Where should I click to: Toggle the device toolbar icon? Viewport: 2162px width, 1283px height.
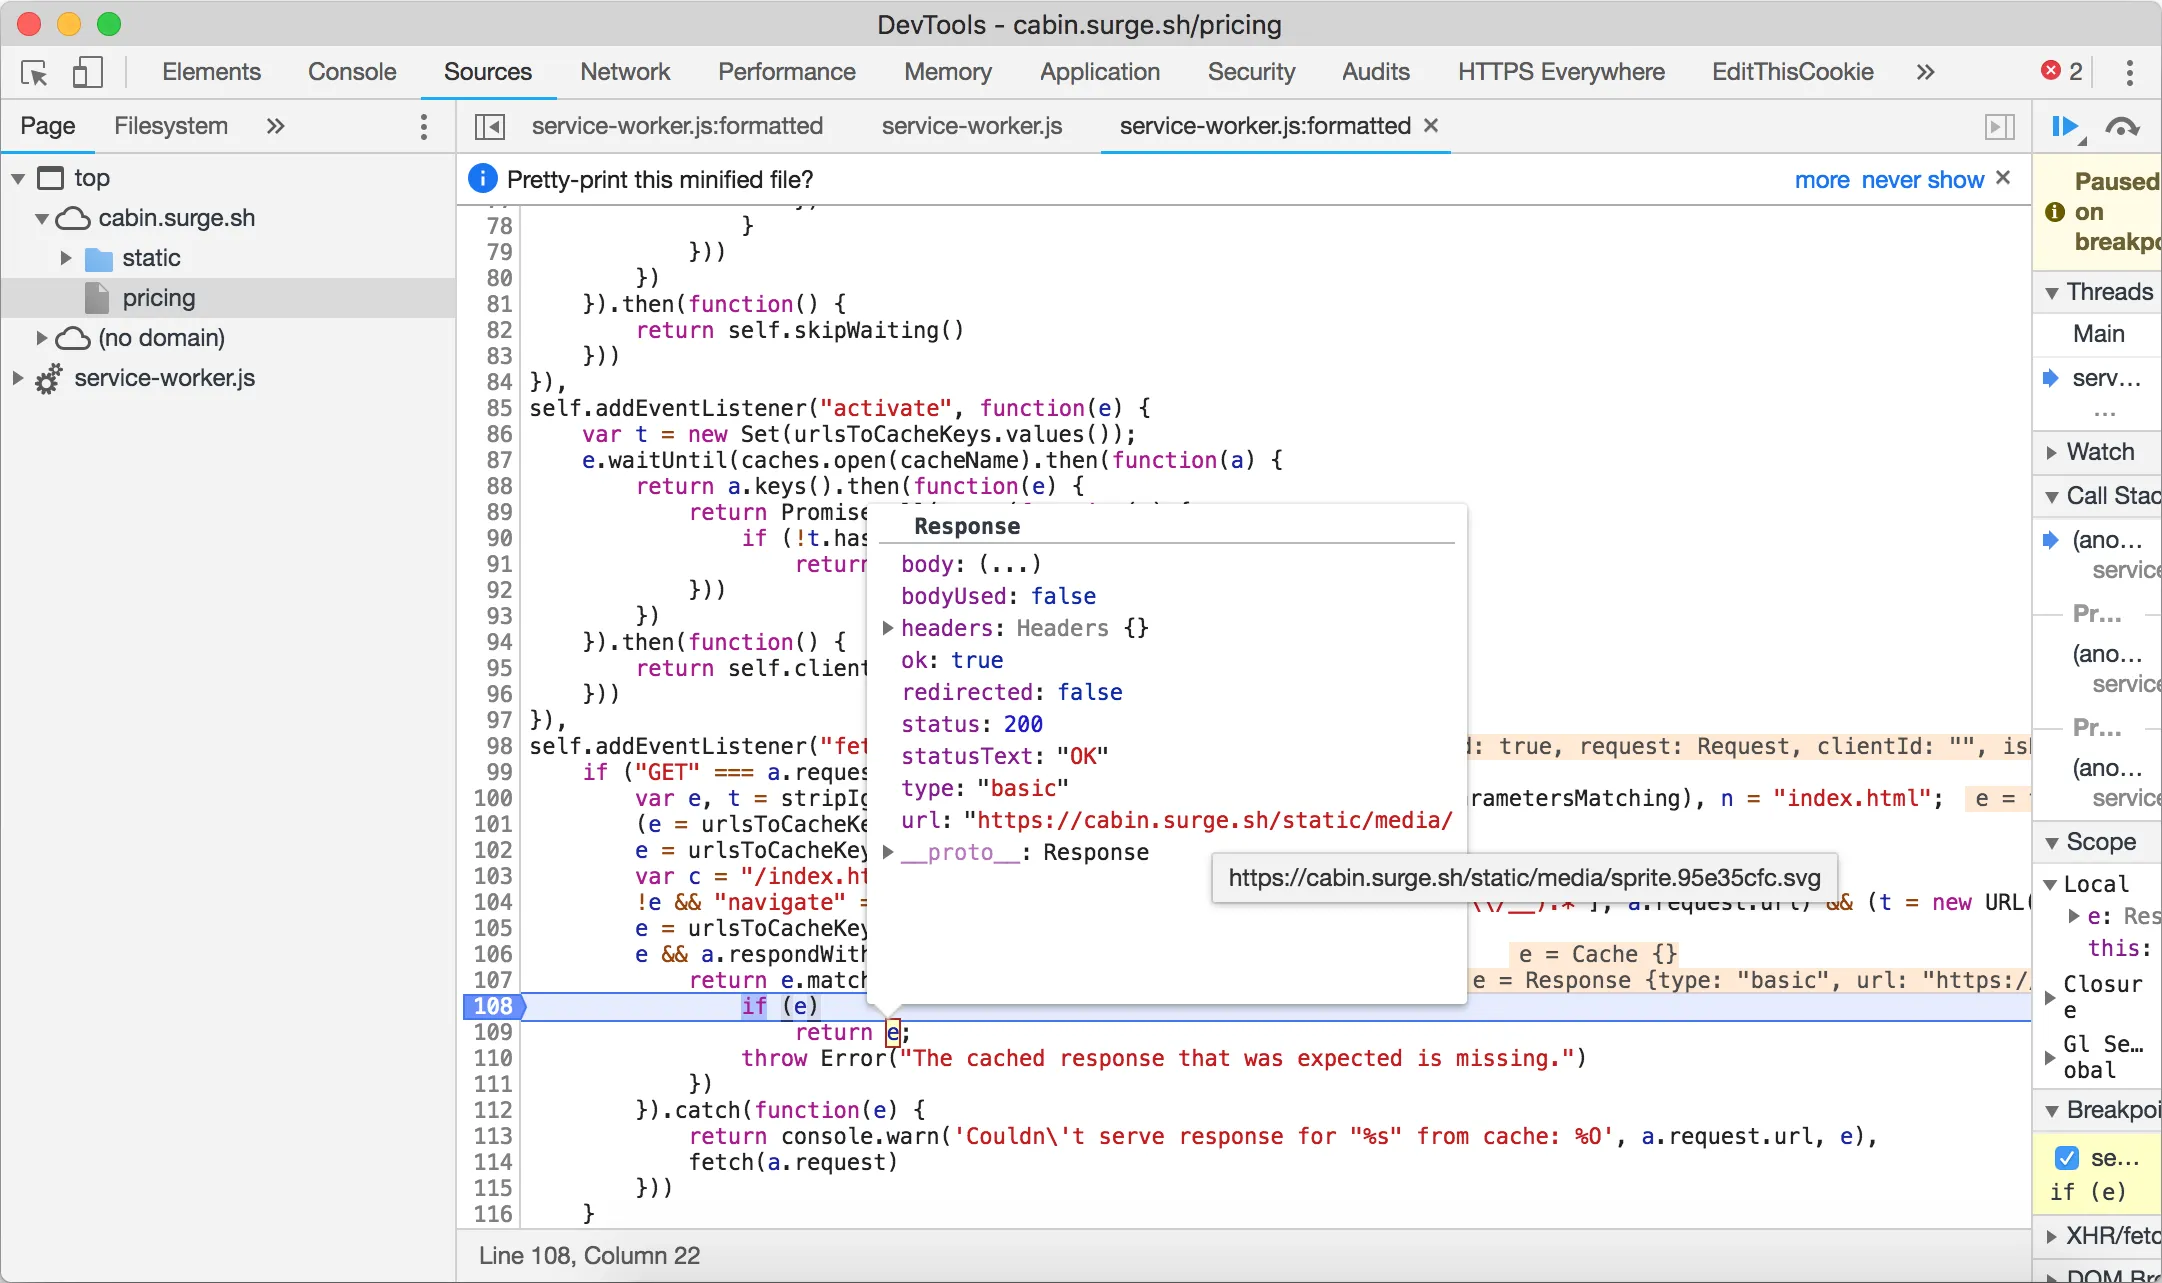click(x=87, y=72)
